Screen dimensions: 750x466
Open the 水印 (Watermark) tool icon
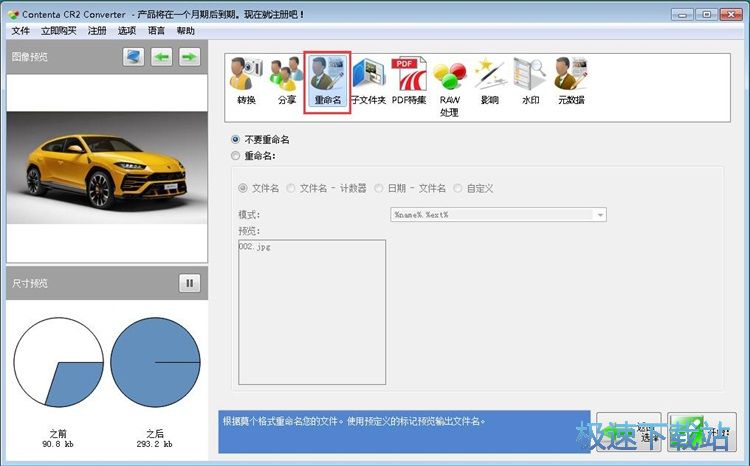point(530,82)
